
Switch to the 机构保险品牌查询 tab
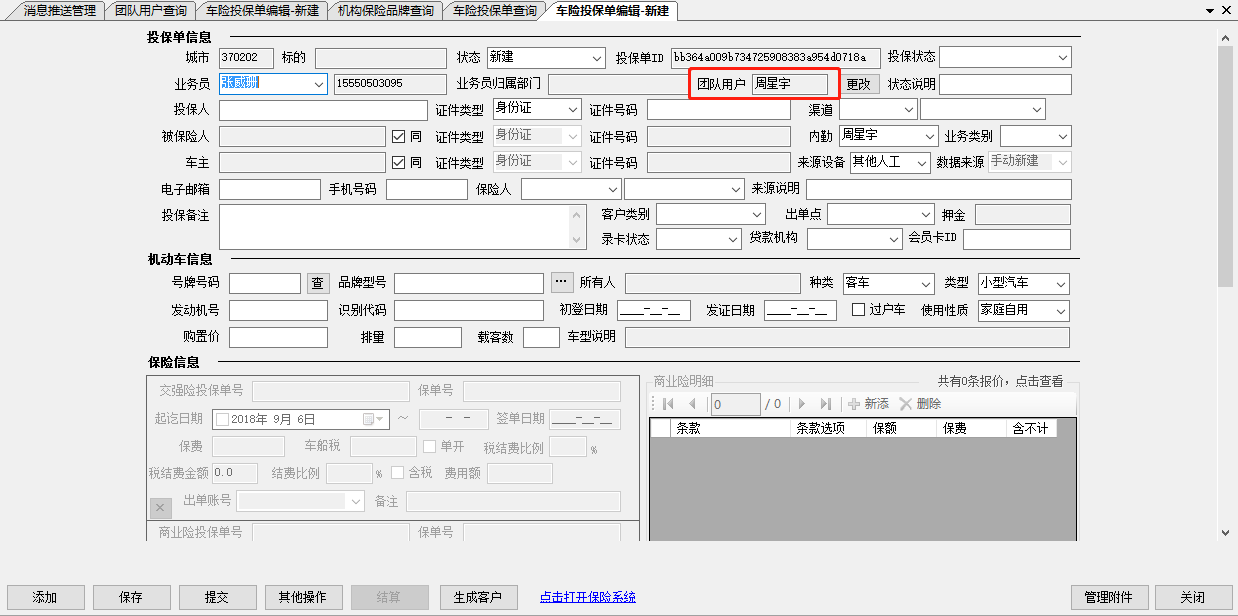385,11
